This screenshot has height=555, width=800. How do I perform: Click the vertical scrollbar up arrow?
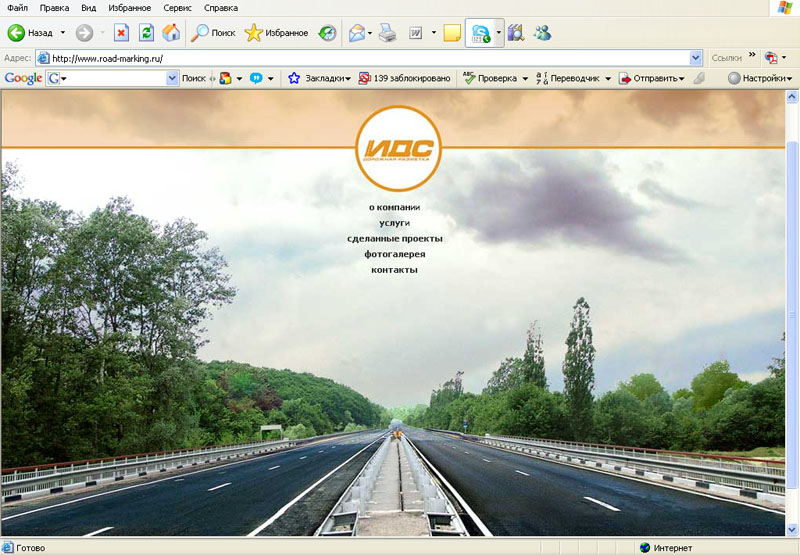pos(792,96)
